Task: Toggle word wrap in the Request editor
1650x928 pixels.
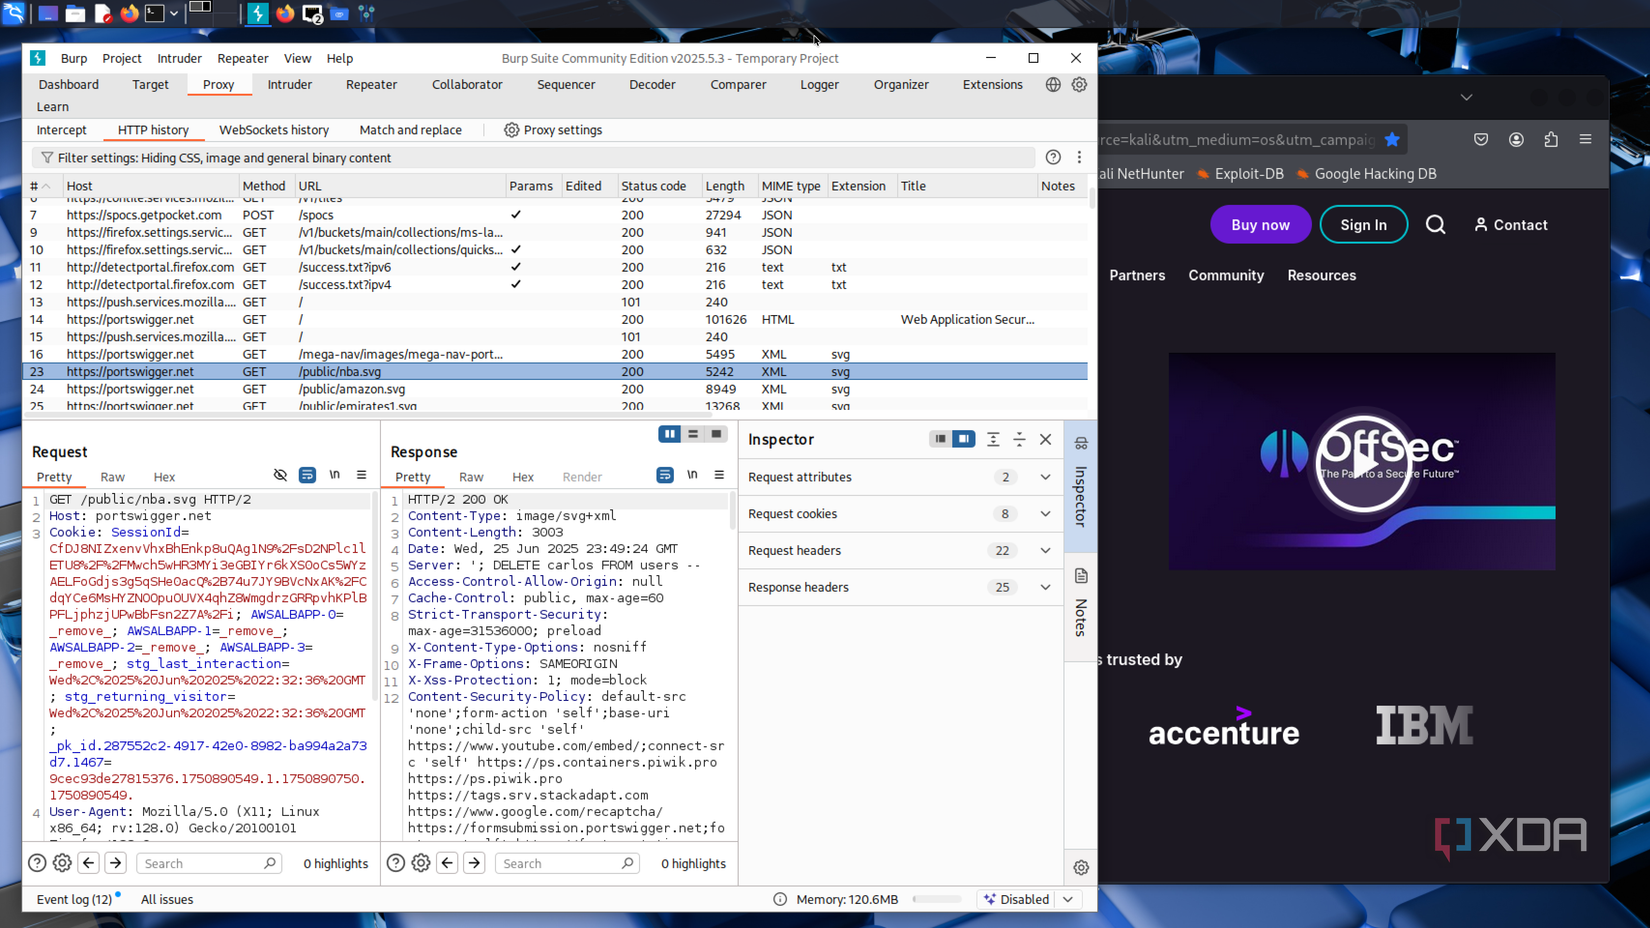Action: point(307,475)
